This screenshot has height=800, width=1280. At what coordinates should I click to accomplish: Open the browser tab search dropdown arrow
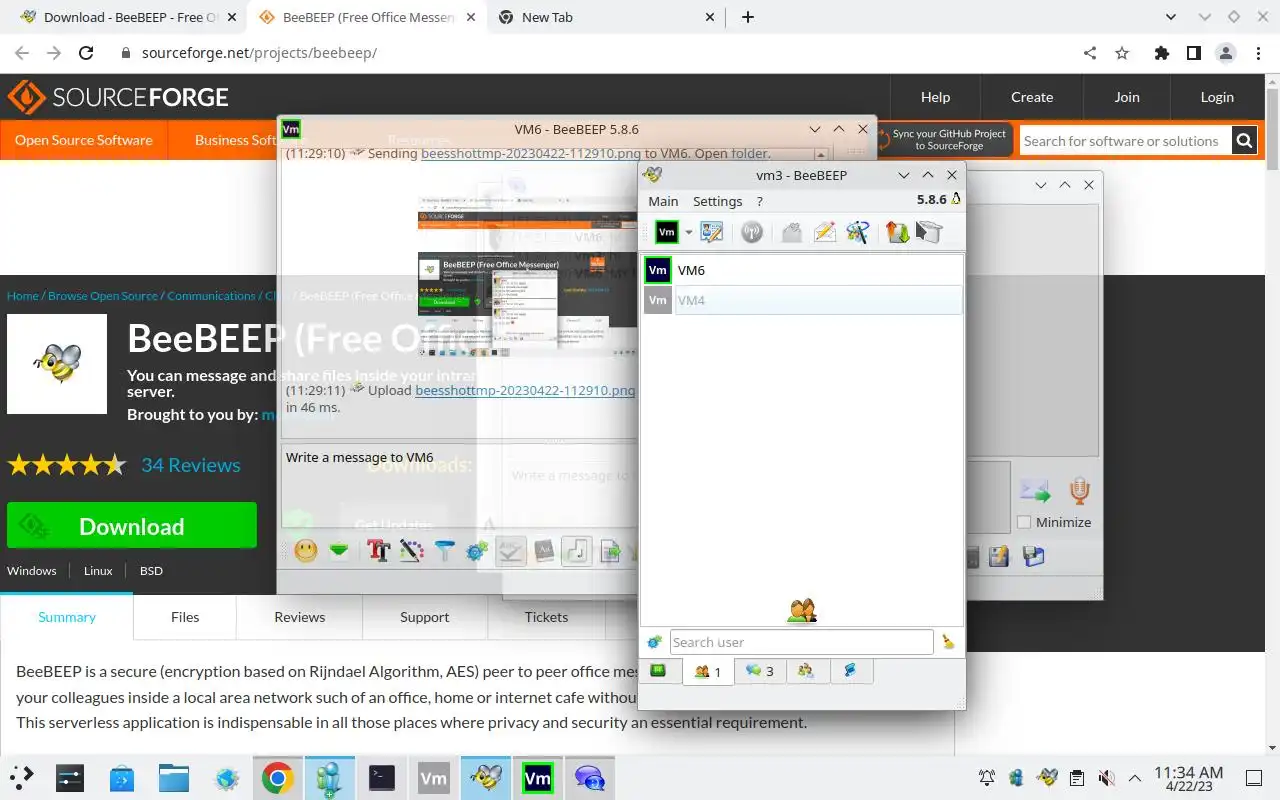[x=1172, y=17]
